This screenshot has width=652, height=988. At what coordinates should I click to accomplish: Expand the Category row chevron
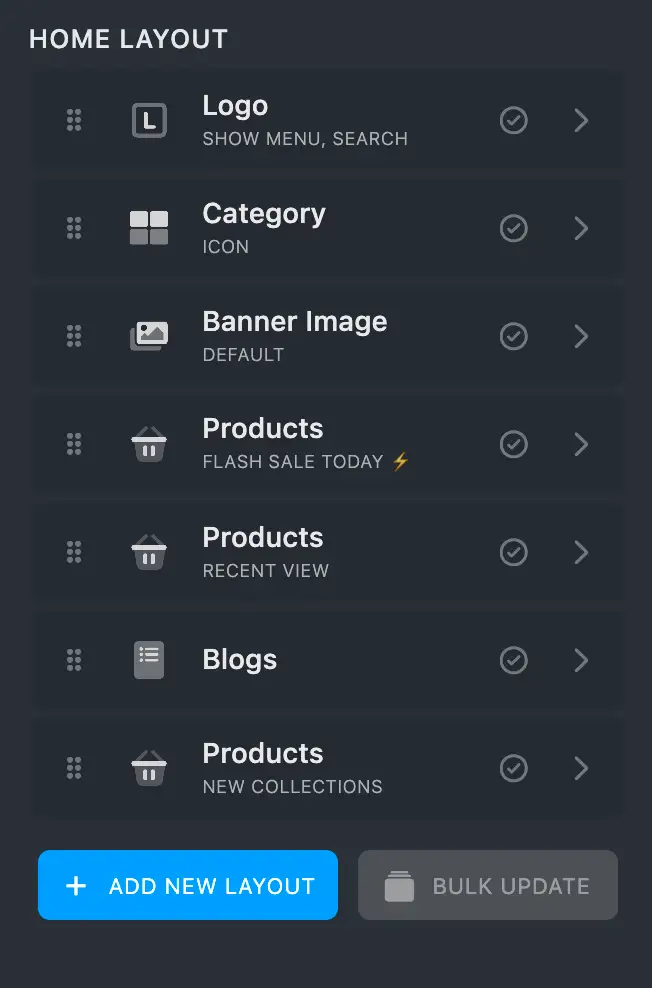tap(581, 229)
